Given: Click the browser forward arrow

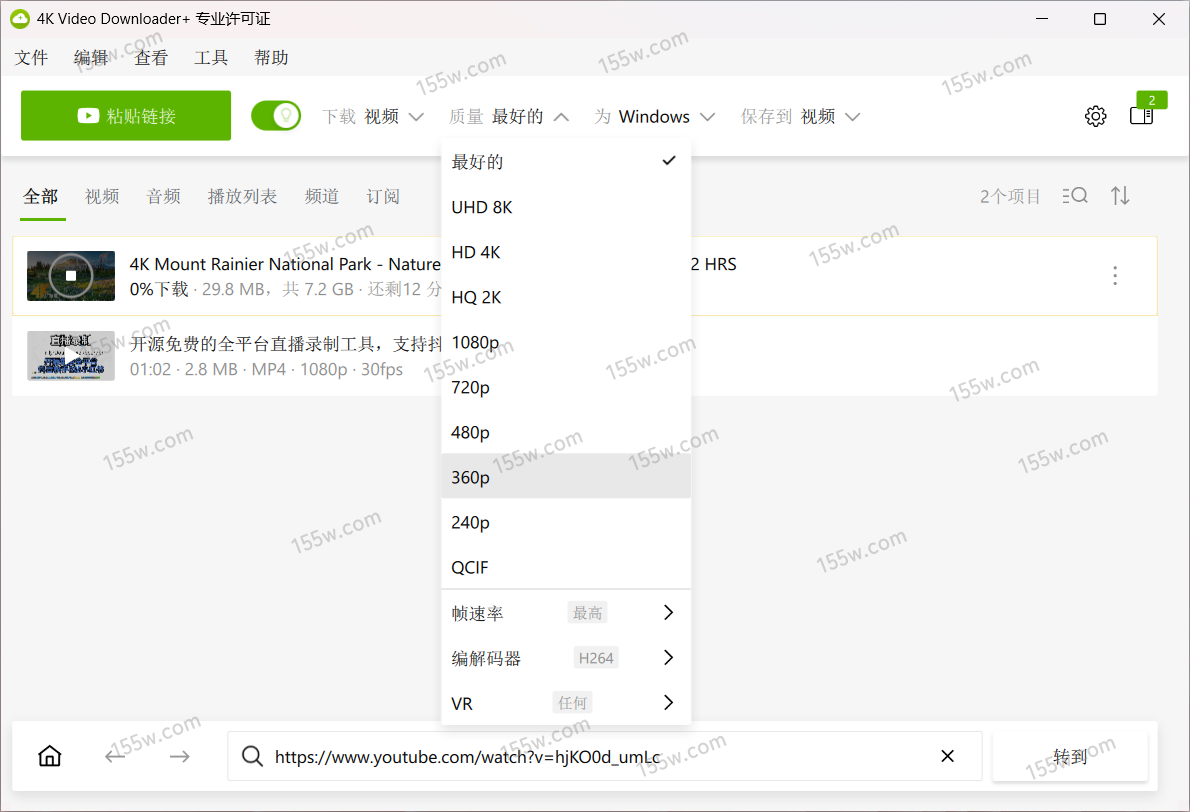Looking at the screenshot, I should coord(179,756).
